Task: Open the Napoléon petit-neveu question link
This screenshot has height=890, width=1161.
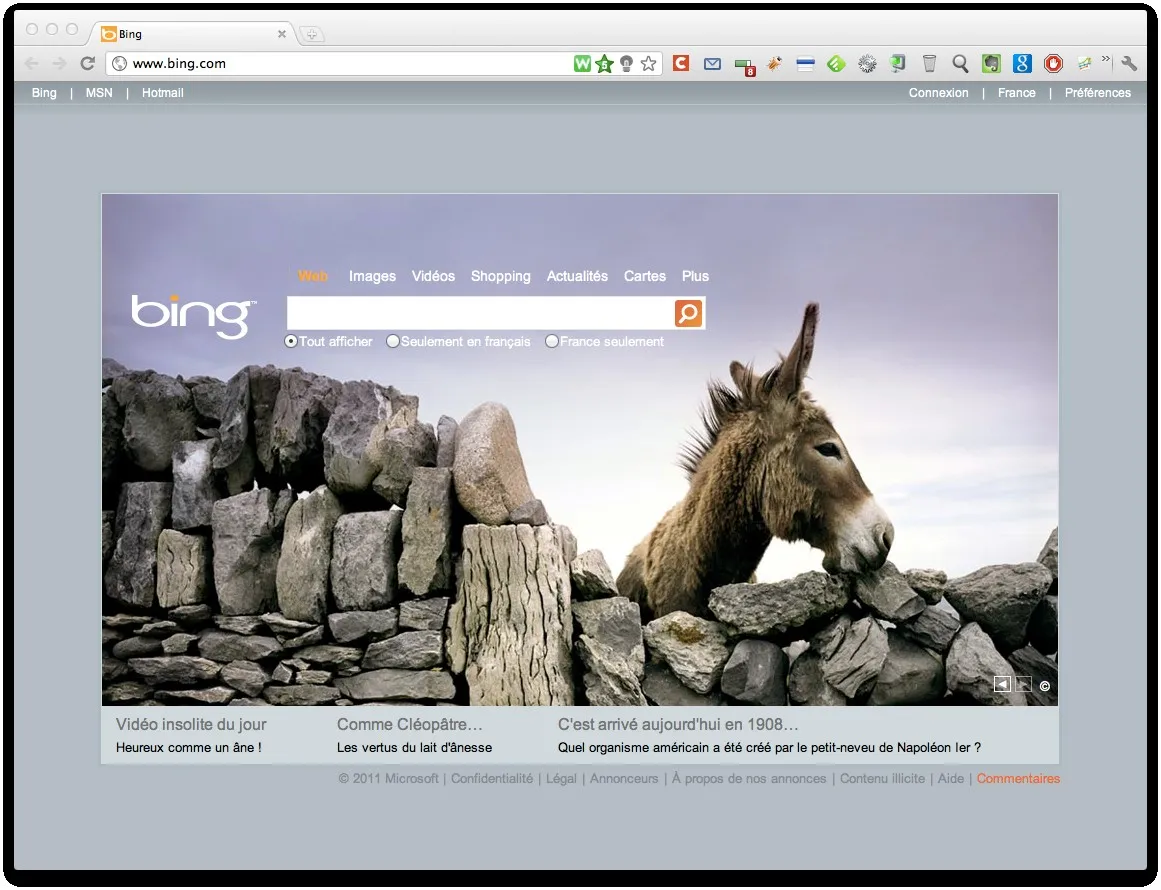Action: tap(769, 748)
